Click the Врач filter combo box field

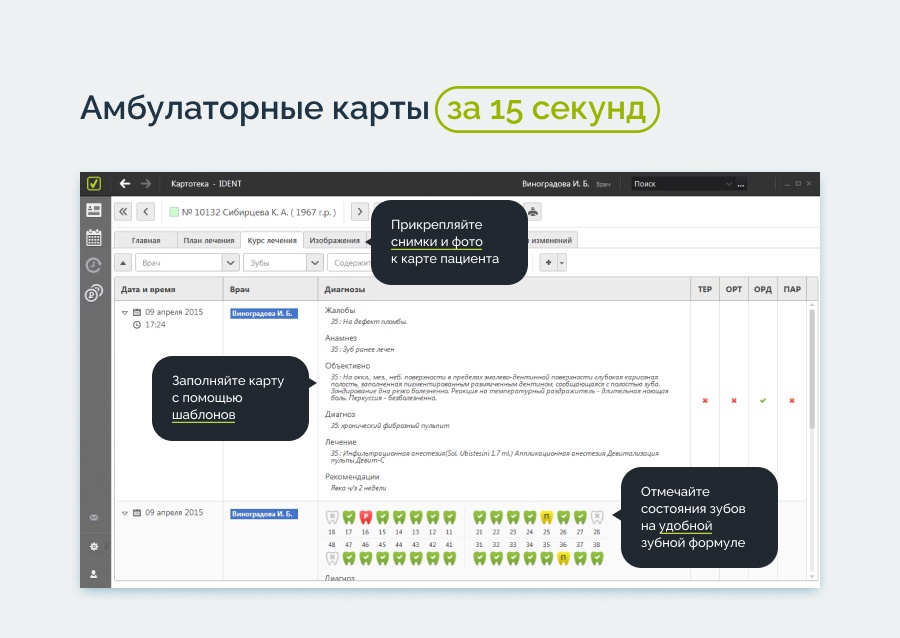tap(187, 263)
